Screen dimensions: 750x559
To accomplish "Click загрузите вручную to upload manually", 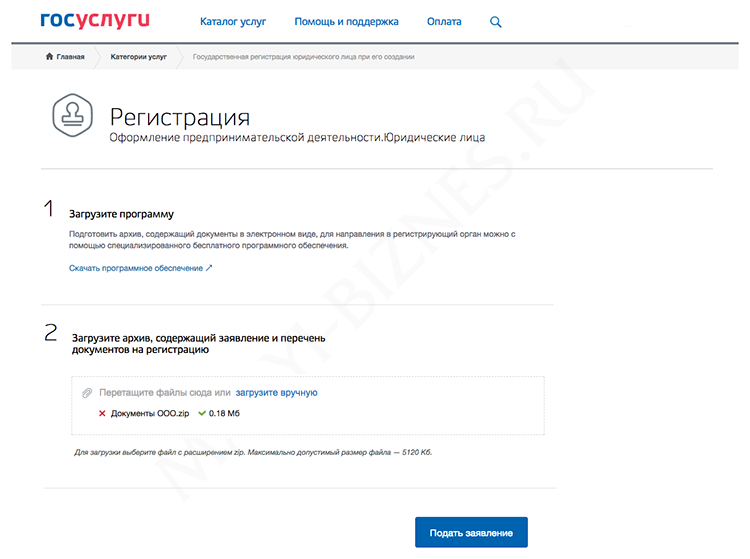I will click(276, 393).
